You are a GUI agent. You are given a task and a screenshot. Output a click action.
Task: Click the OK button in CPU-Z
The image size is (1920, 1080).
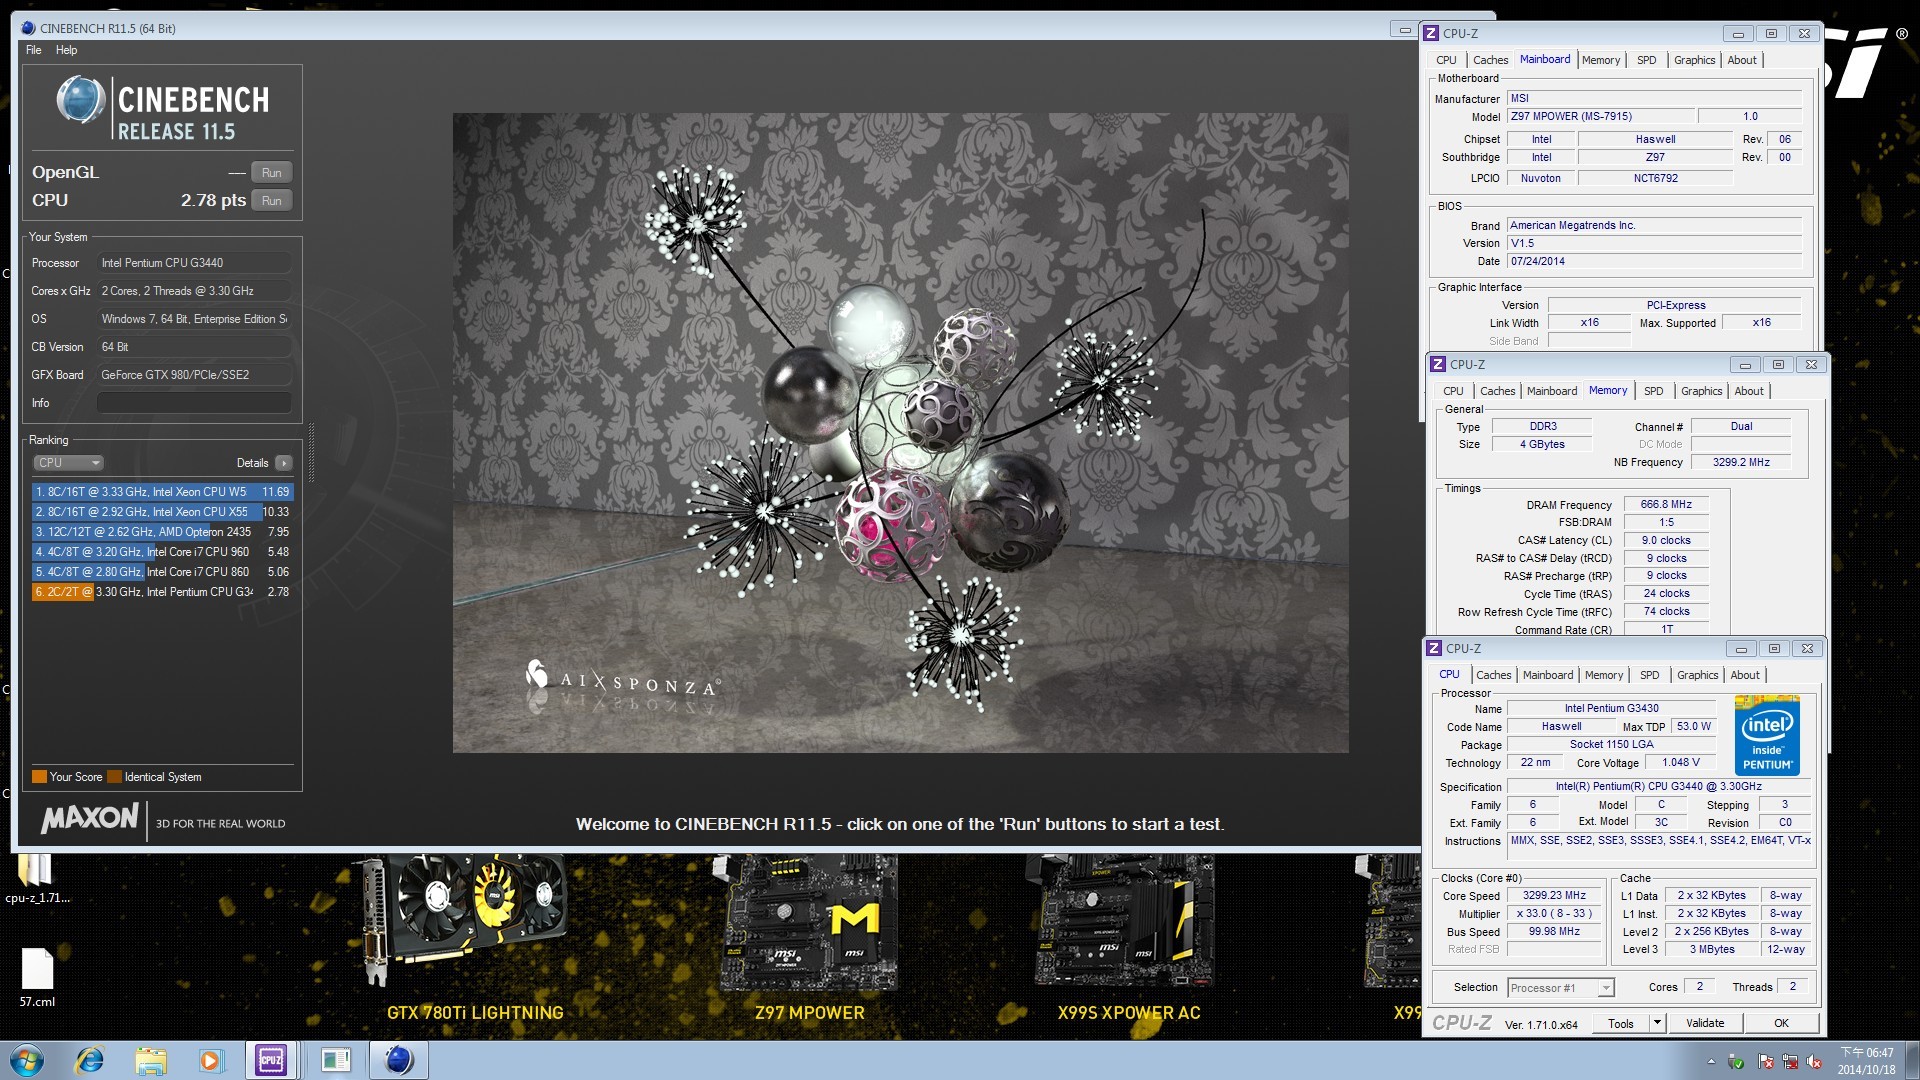coord(1781,1023)
